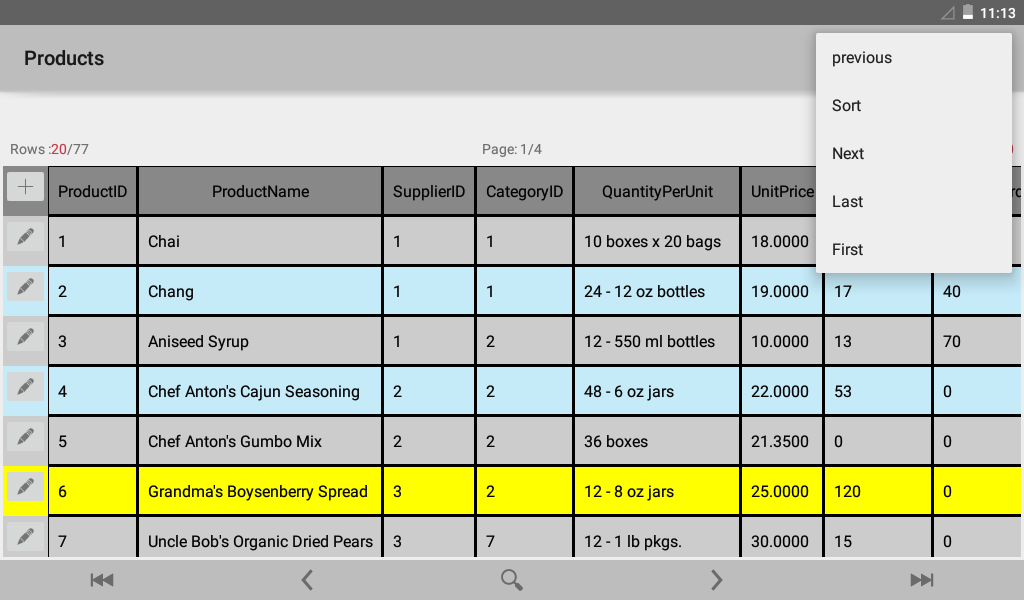Open search with the magnifier icon

click(x=512, y=580)
